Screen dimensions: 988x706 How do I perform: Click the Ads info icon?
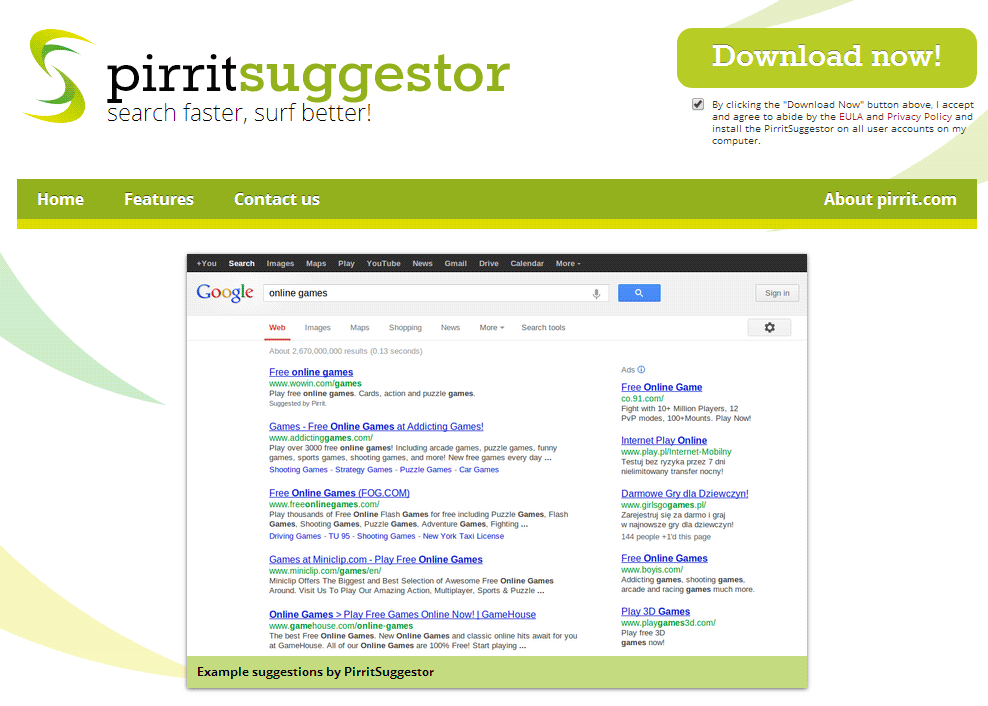[641, 370]
